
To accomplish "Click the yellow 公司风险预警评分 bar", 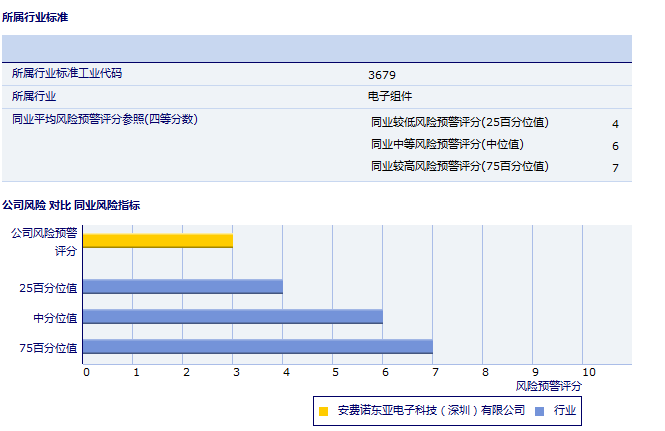I will click(157, 240).
